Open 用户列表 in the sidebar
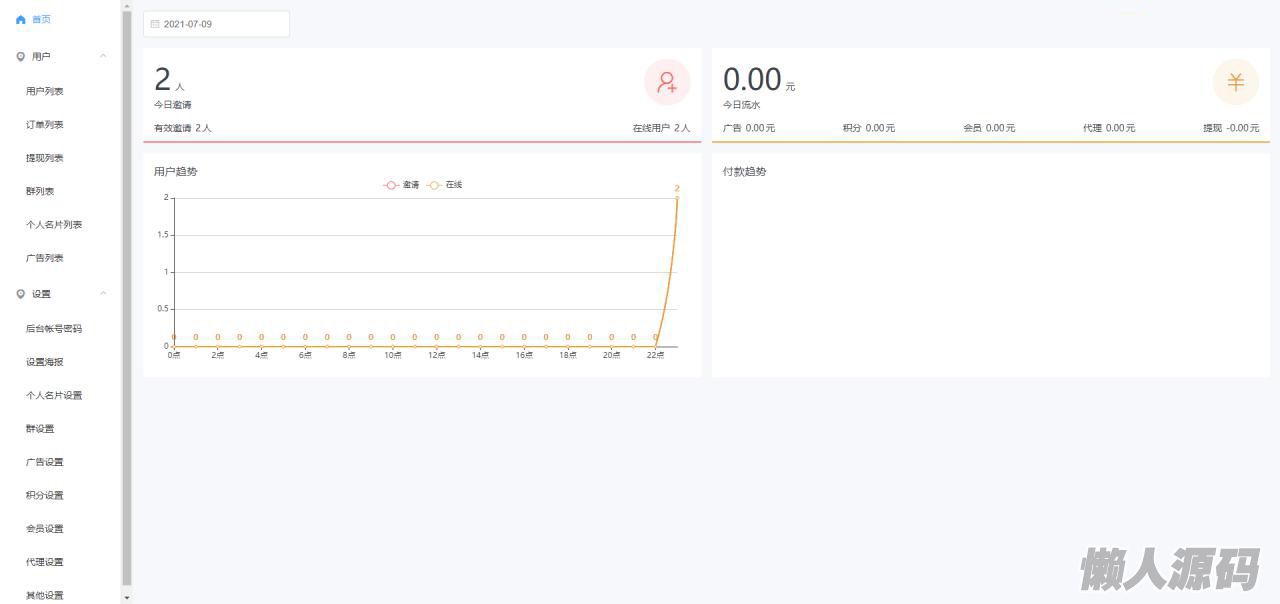The image size is (1280, 604). pos(45,91)
